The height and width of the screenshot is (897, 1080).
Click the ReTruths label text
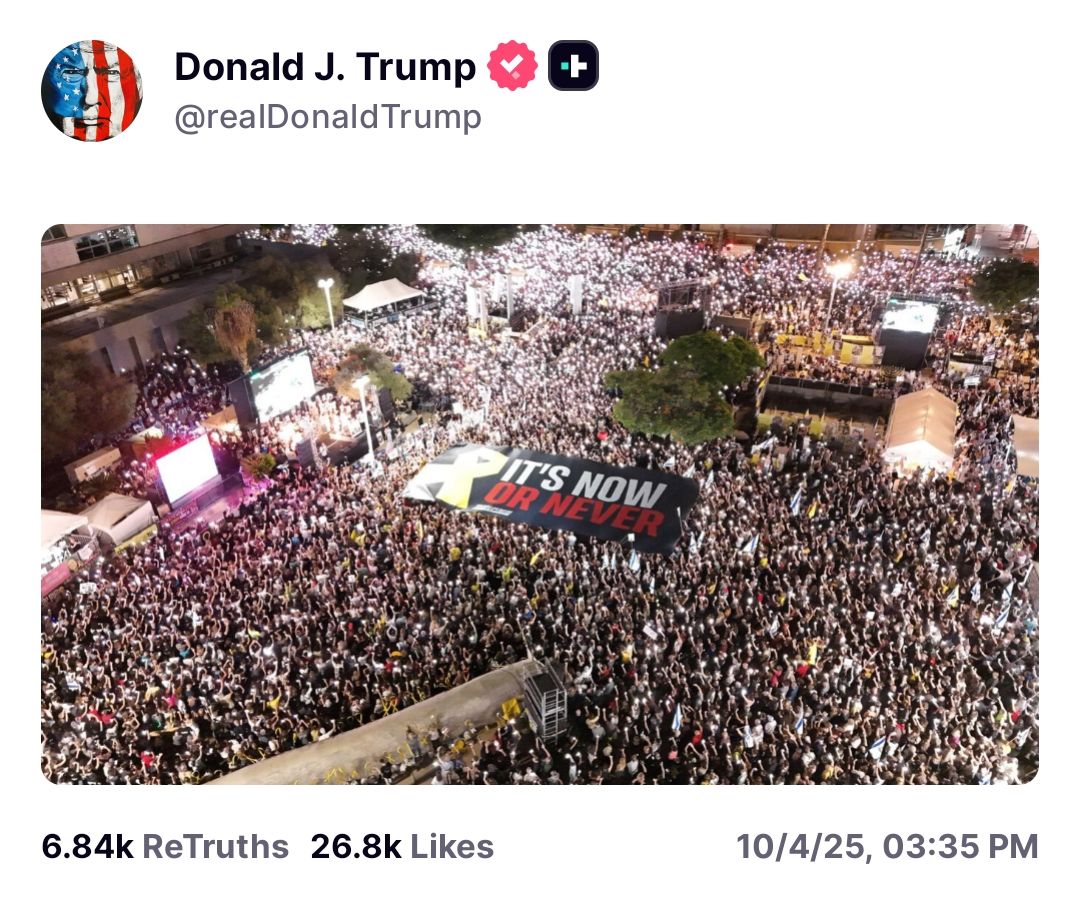tap(216, 846)
